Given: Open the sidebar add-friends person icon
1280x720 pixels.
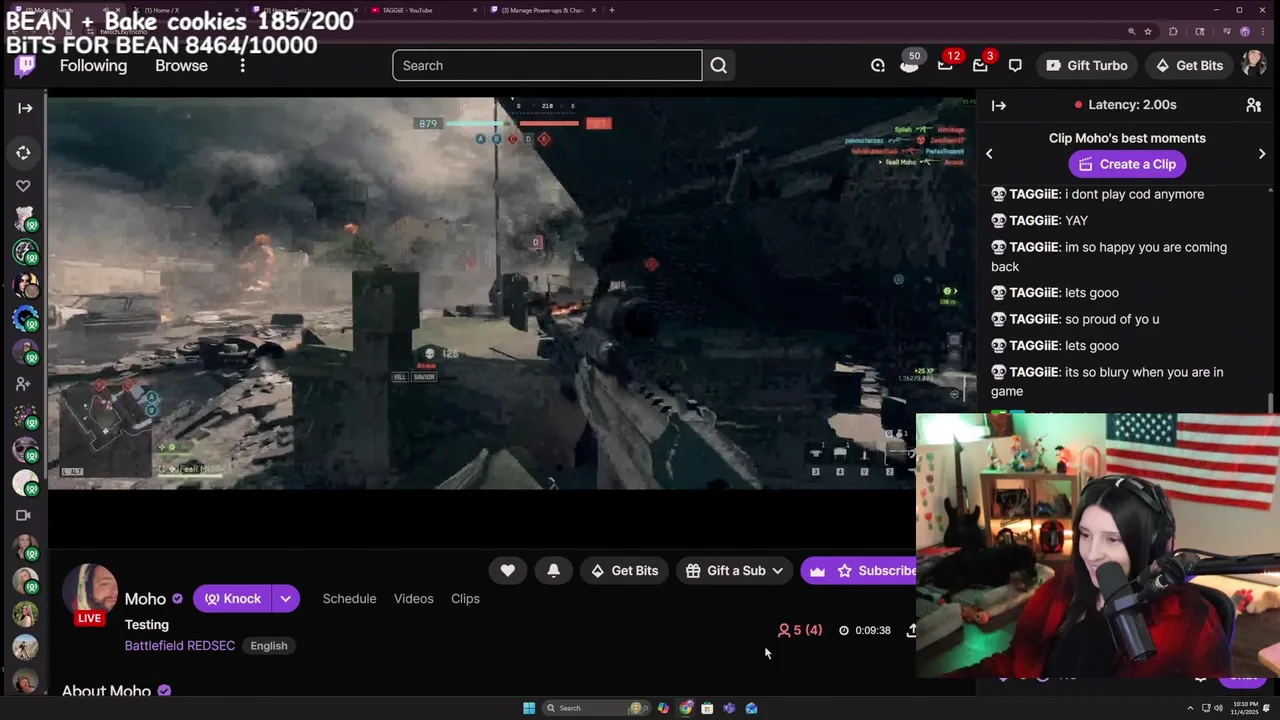Looking at the screenshot, I should click(24, 384).
